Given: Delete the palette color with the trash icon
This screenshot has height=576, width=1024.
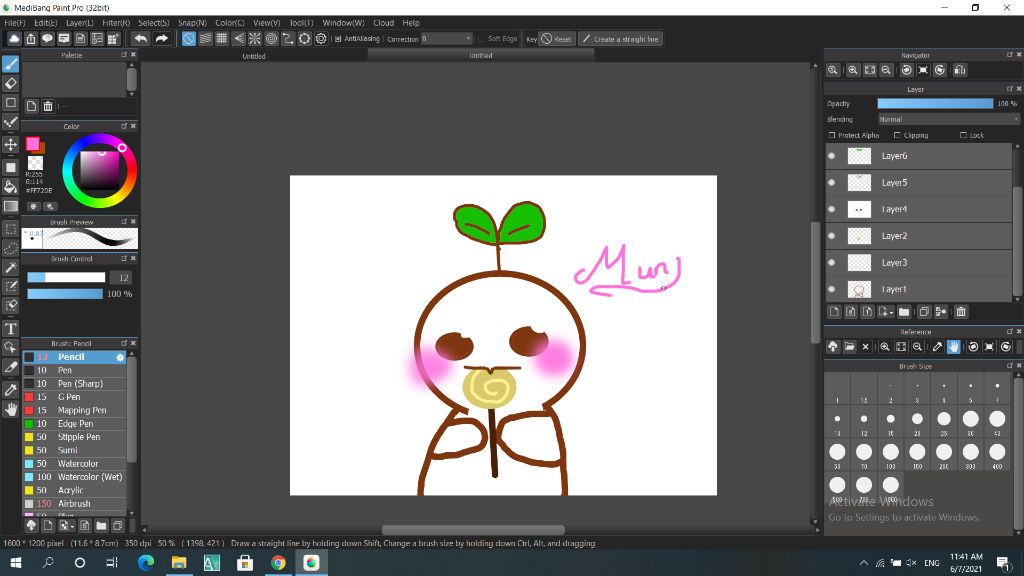Looking at the screenshot, I should click(x=48, y=106).
